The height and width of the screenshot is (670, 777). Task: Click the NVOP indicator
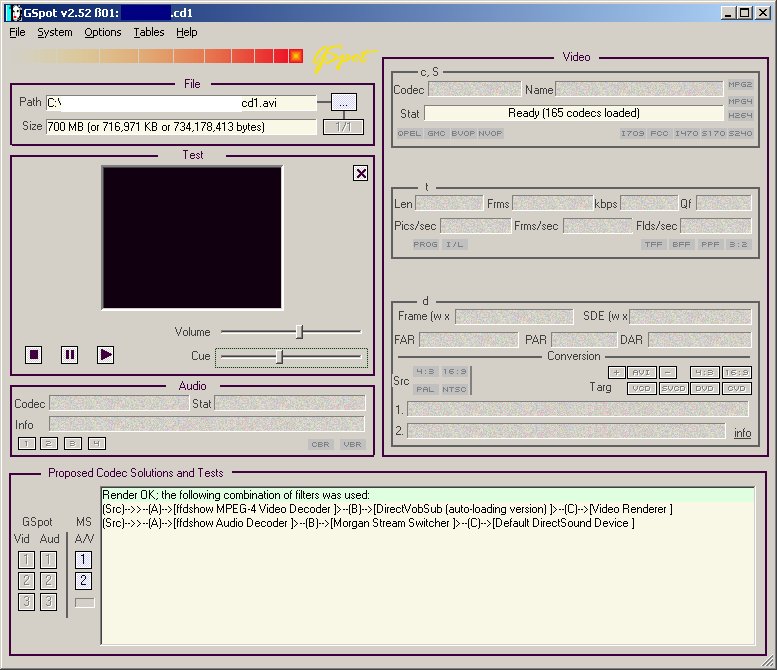coord(490,133)
